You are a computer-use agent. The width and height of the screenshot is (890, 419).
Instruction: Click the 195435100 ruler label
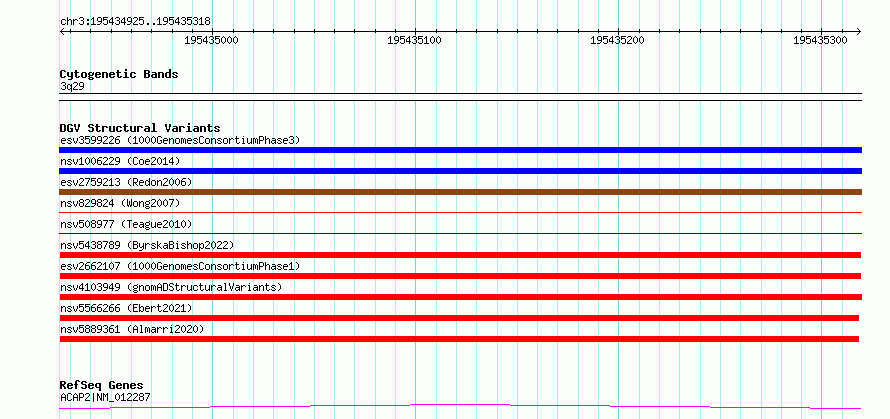(x=414, y=40)
